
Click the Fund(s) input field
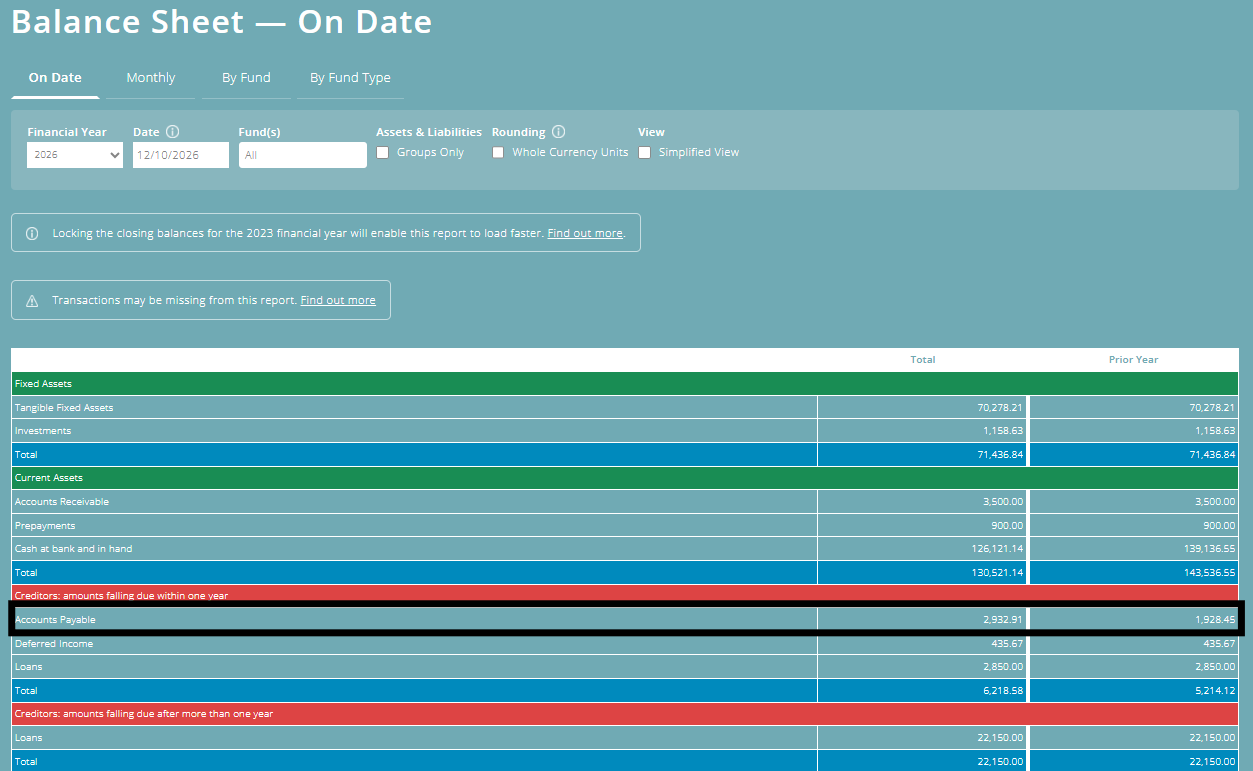click(303, 155)
